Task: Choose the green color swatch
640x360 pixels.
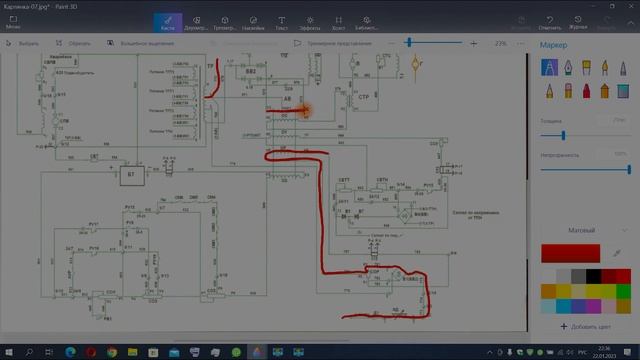Action: coord(623,291)
